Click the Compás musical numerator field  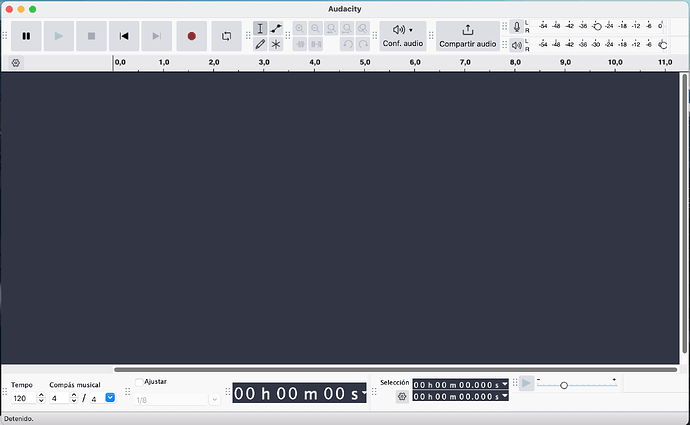(59, 398)
